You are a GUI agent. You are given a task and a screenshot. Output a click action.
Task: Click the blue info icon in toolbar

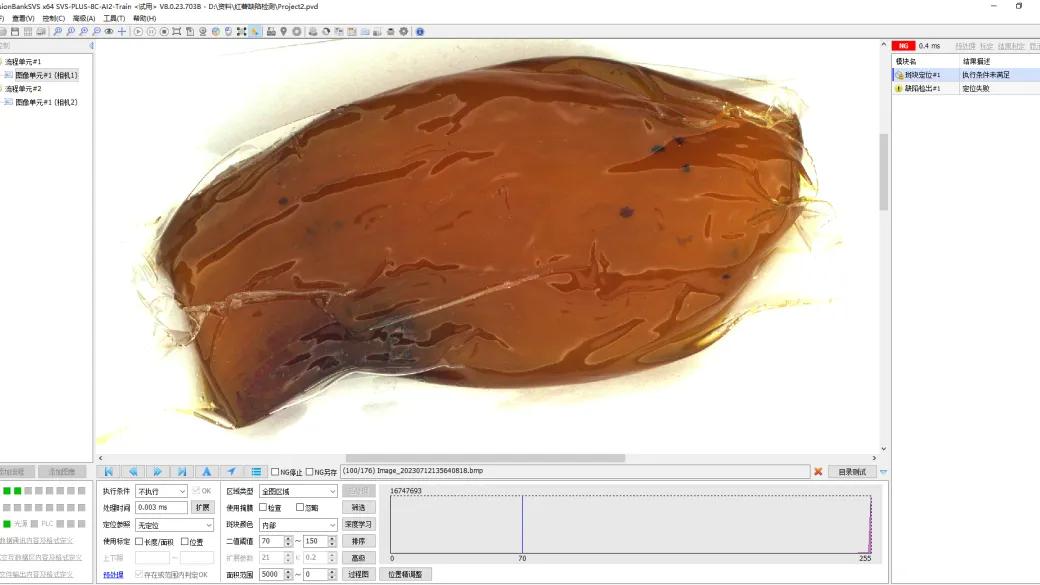pyautogui.click(x=420, y=31)
